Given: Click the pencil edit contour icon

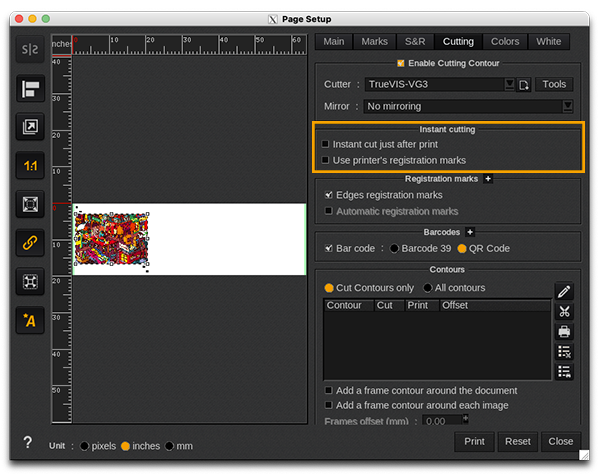Looking at the screenshot, I should 564,292.
